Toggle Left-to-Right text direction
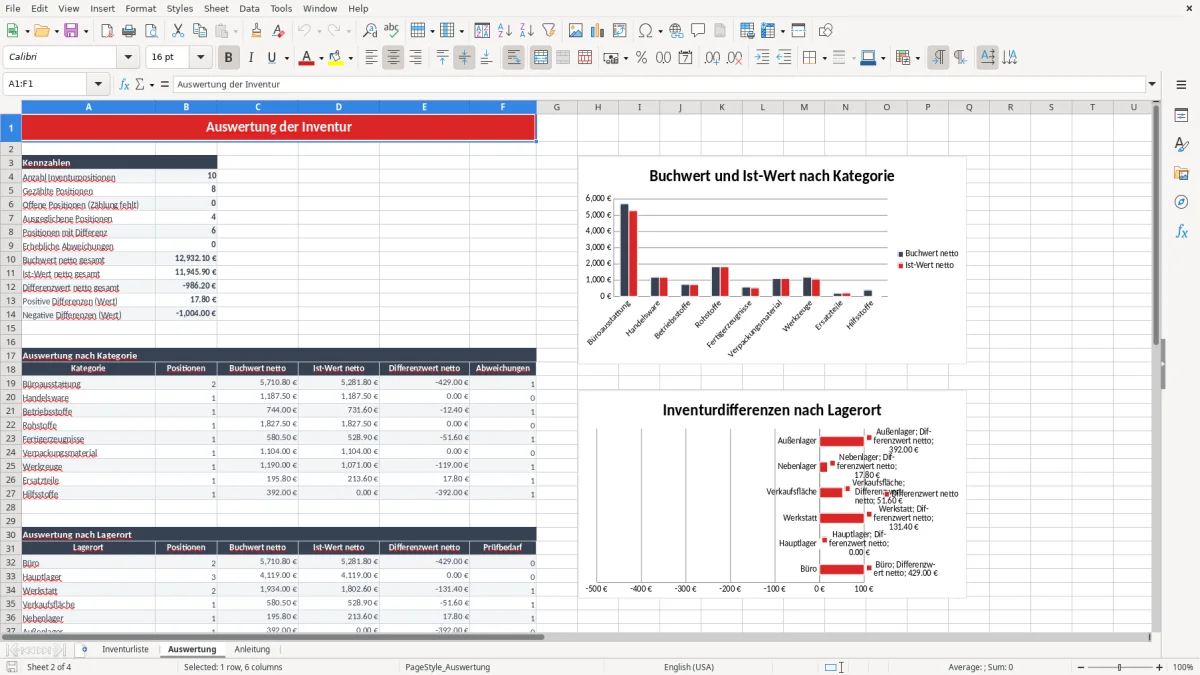The image size is (1200, 675). click(x=938, y=58)
